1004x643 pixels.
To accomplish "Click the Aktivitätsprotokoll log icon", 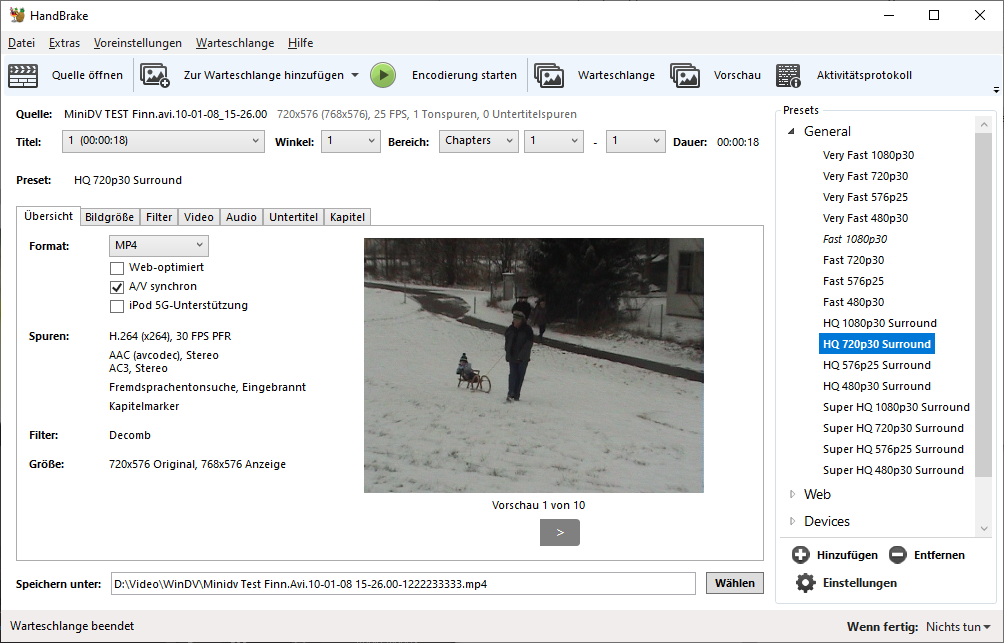I will 789,76.
